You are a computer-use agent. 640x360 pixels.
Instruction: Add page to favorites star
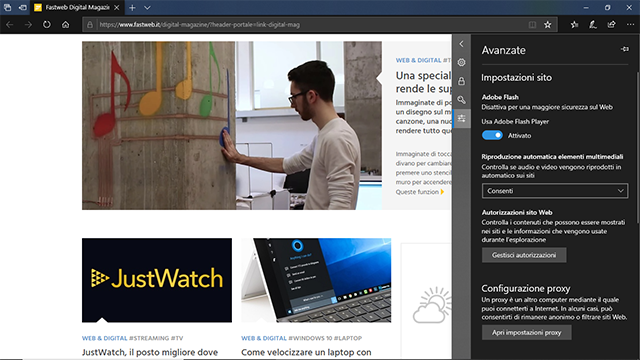[x=548, y=25]
